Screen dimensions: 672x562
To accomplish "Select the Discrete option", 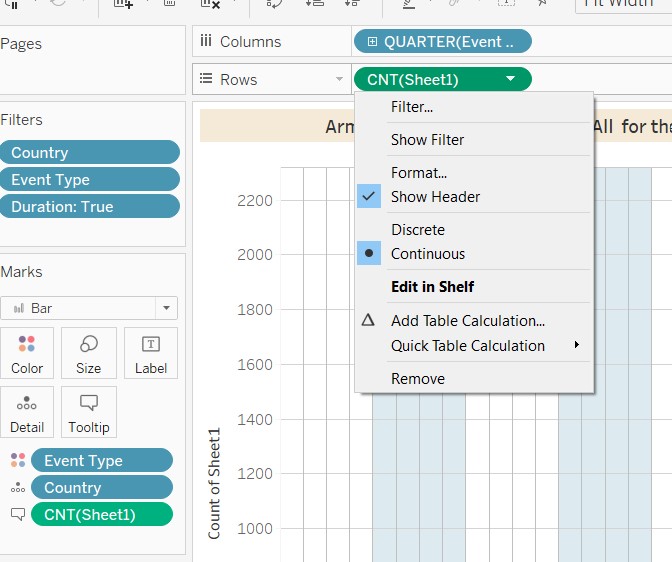I will pos(417,230).
